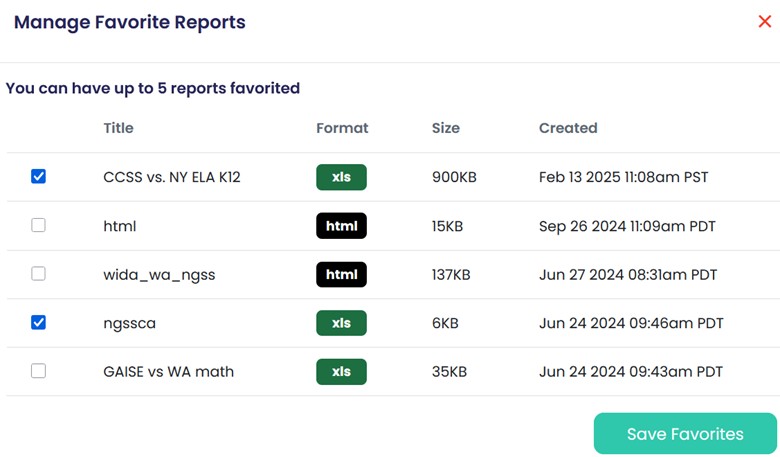The width and height of the screenshot is (780, 457).
Task: Click the black html badge in the html row
Action: coord(341,226)
